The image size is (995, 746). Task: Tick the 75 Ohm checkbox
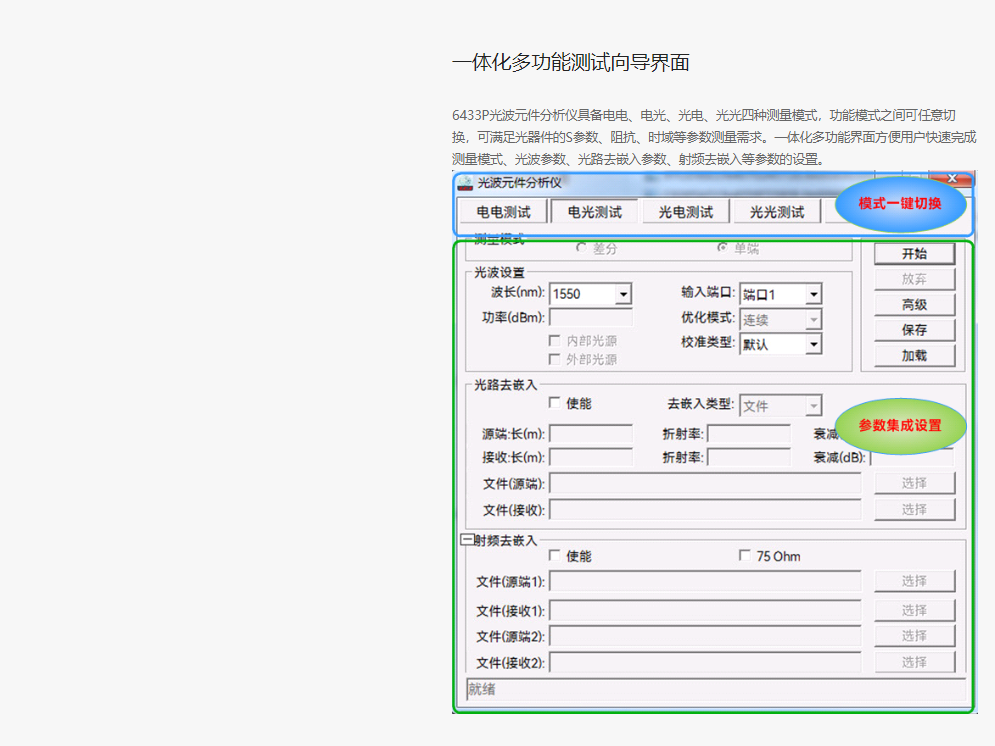point(744,556)
